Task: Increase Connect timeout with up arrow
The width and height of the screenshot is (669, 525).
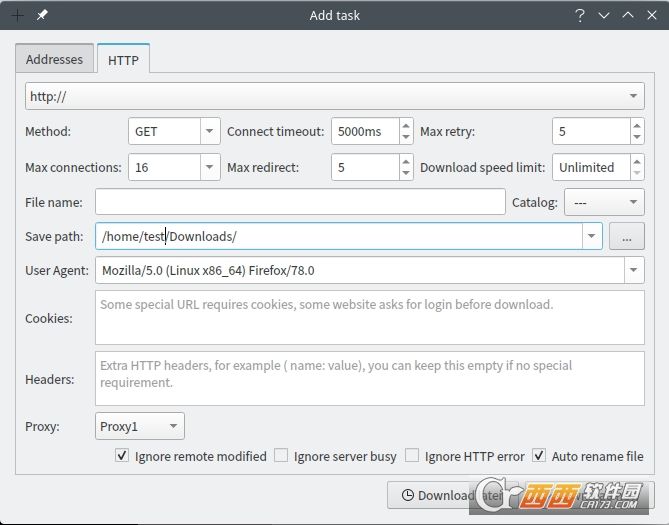Action: pos(405,125)
